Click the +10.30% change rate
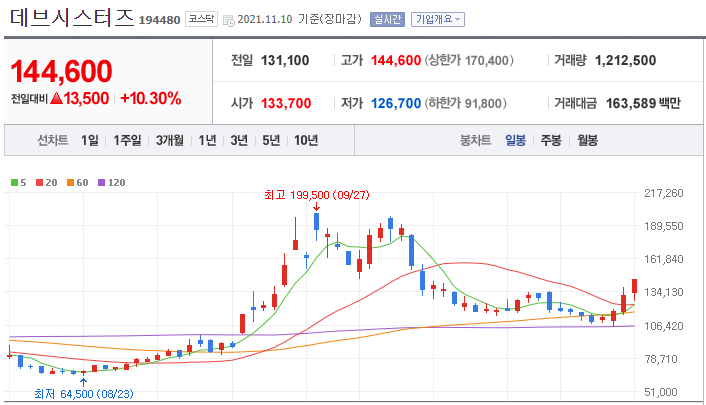This screenshot has width=706, height=405. (x=151, y=98)
